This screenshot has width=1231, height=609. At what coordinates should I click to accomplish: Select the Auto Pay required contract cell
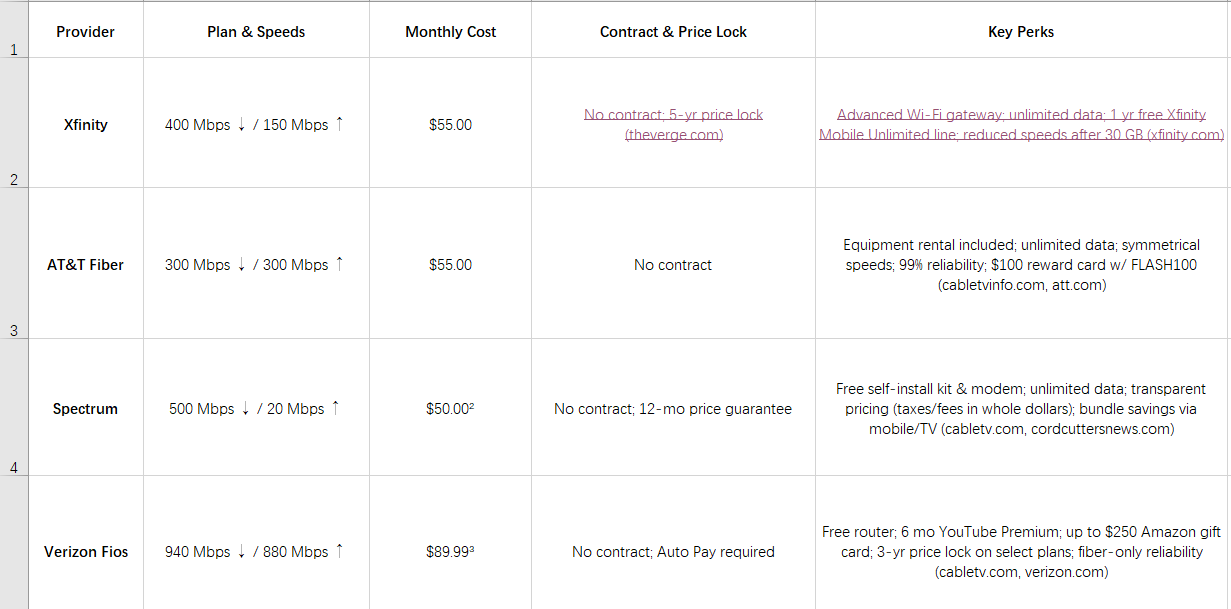[x=673, y=543]
